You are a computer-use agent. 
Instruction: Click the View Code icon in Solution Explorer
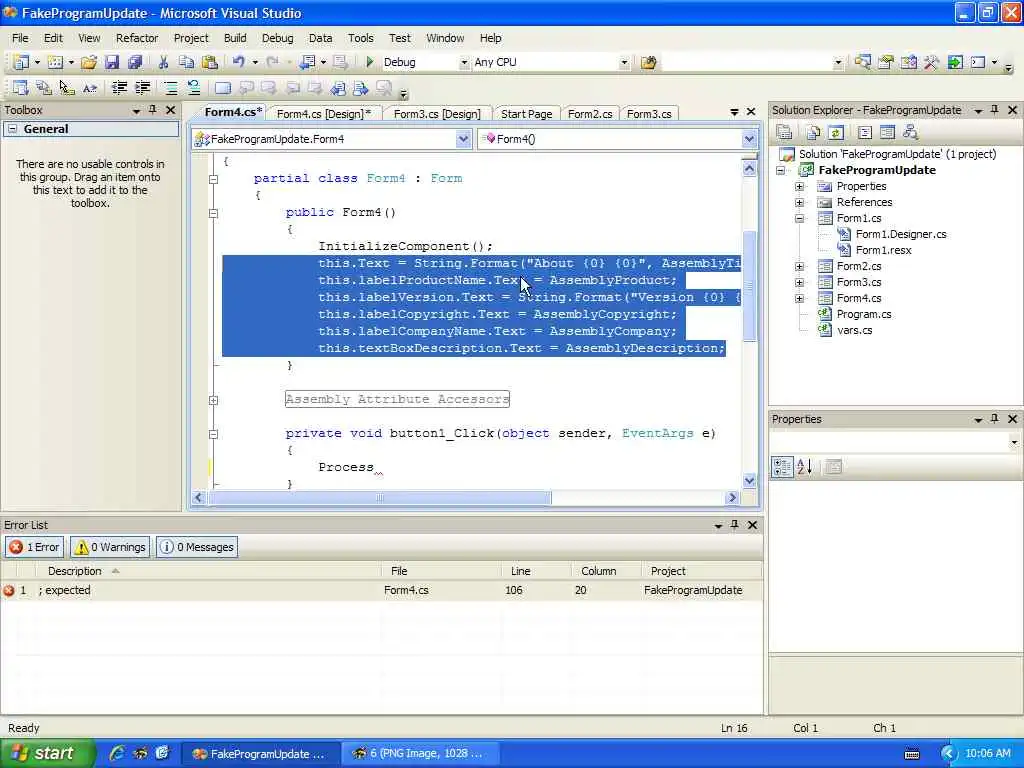(865, 133)
